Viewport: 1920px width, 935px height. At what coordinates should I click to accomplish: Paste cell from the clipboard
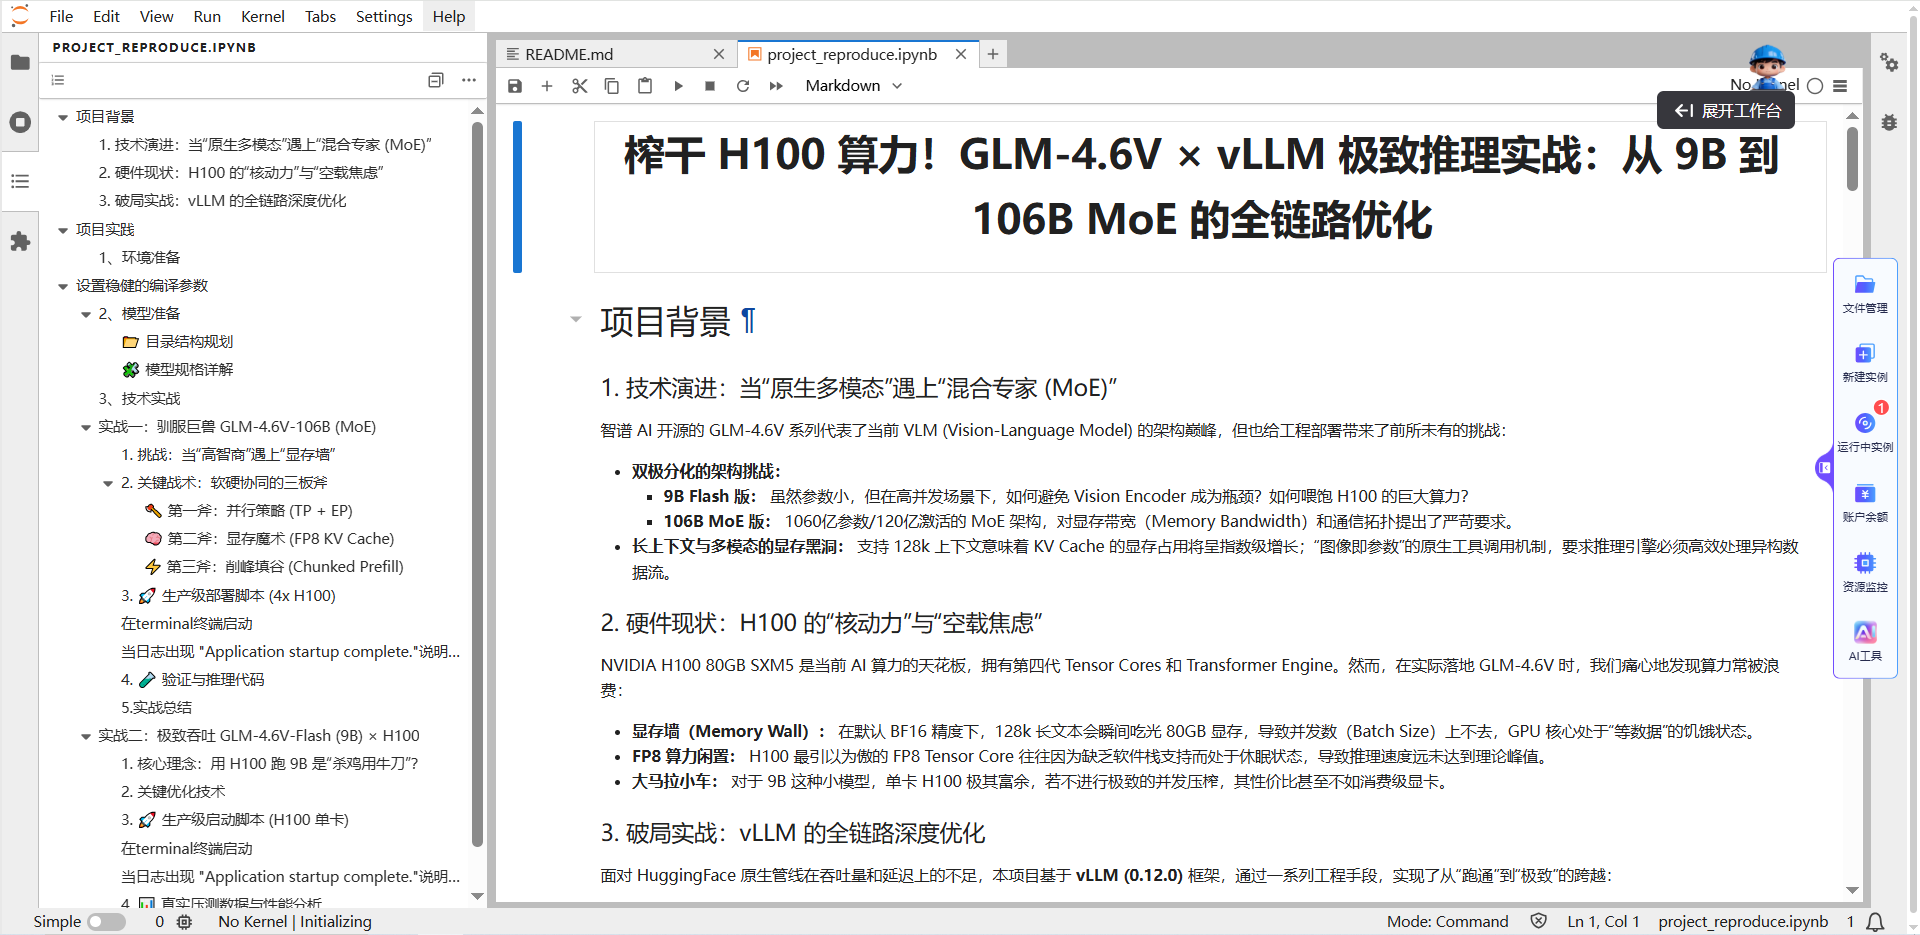pos(645,86)
